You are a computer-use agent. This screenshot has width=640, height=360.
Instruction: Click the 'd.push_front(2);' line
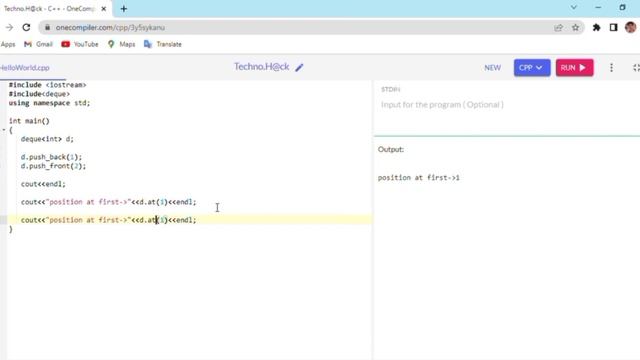[x=53, y=166]
